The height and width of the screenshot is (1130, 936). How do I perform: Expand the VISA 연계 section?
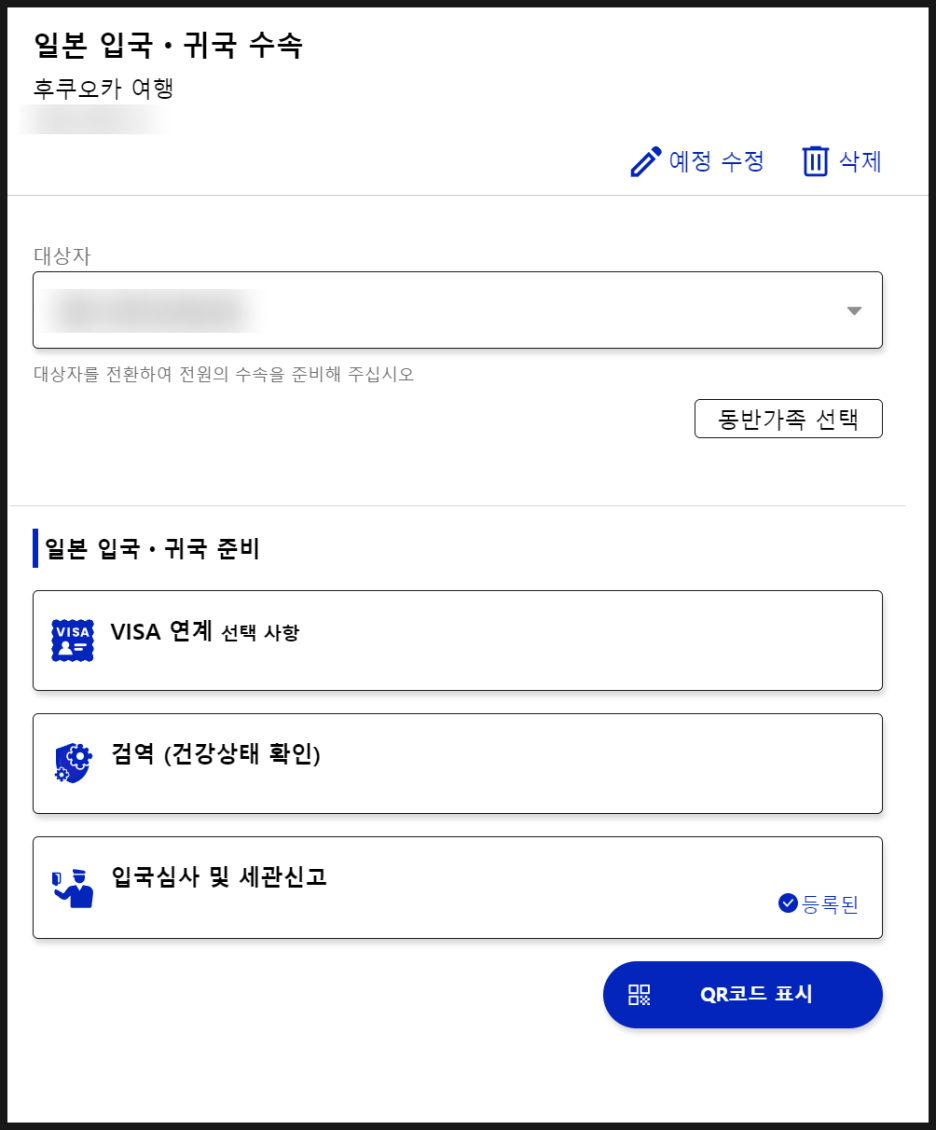click(x=458, y=639)
